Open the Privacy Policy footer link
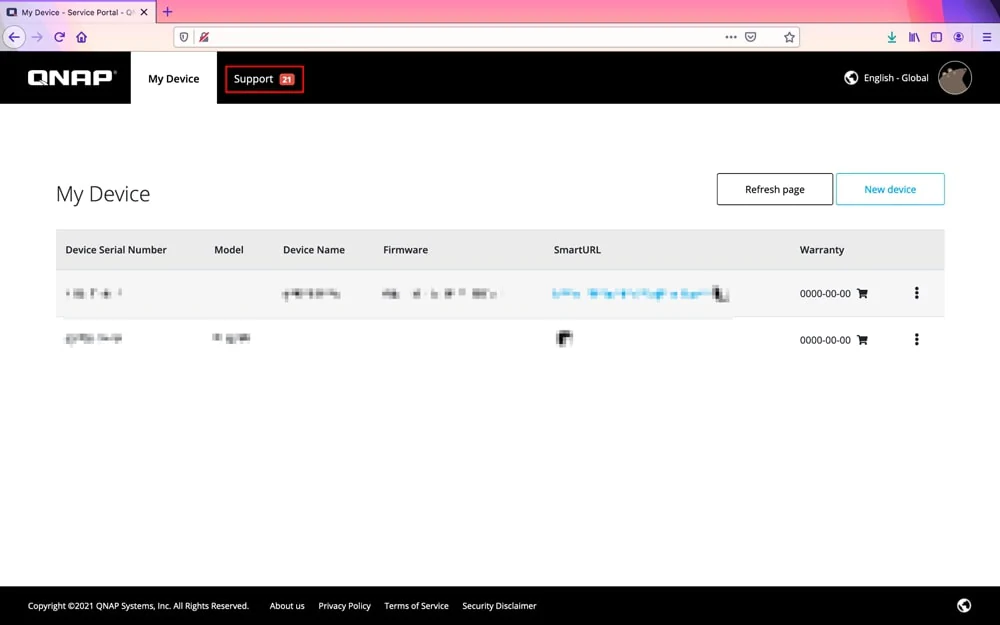 (344, 606)
